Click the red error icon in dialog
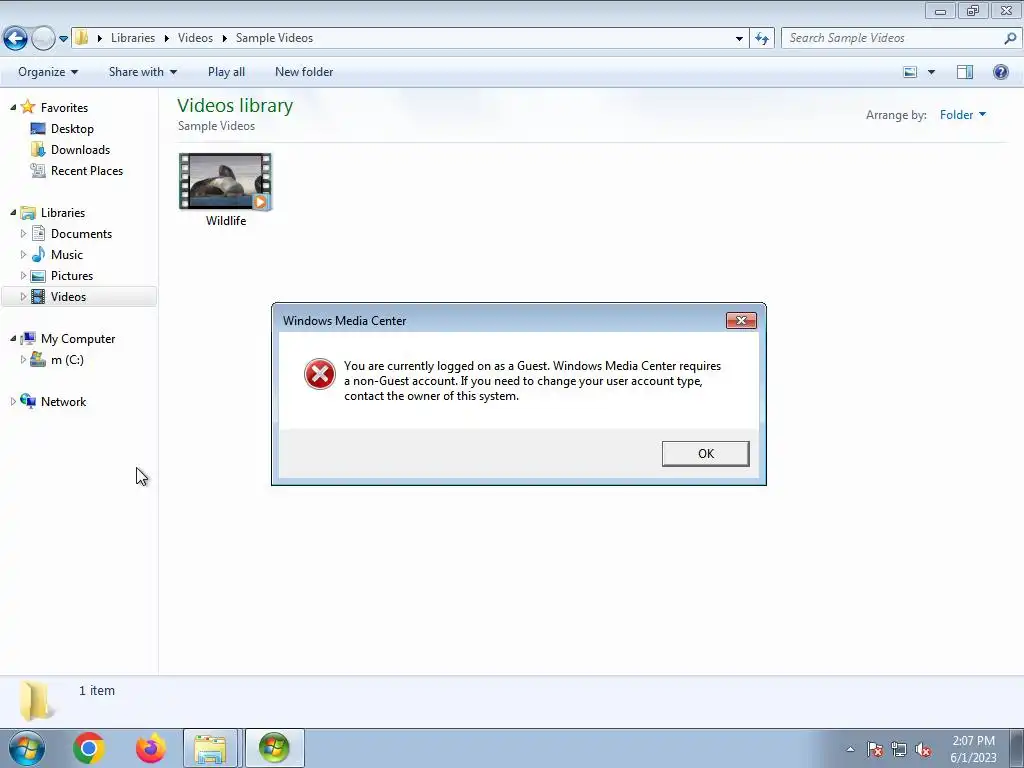Image resolution: width=1024 pixels, height=768 pixels. 319,374
